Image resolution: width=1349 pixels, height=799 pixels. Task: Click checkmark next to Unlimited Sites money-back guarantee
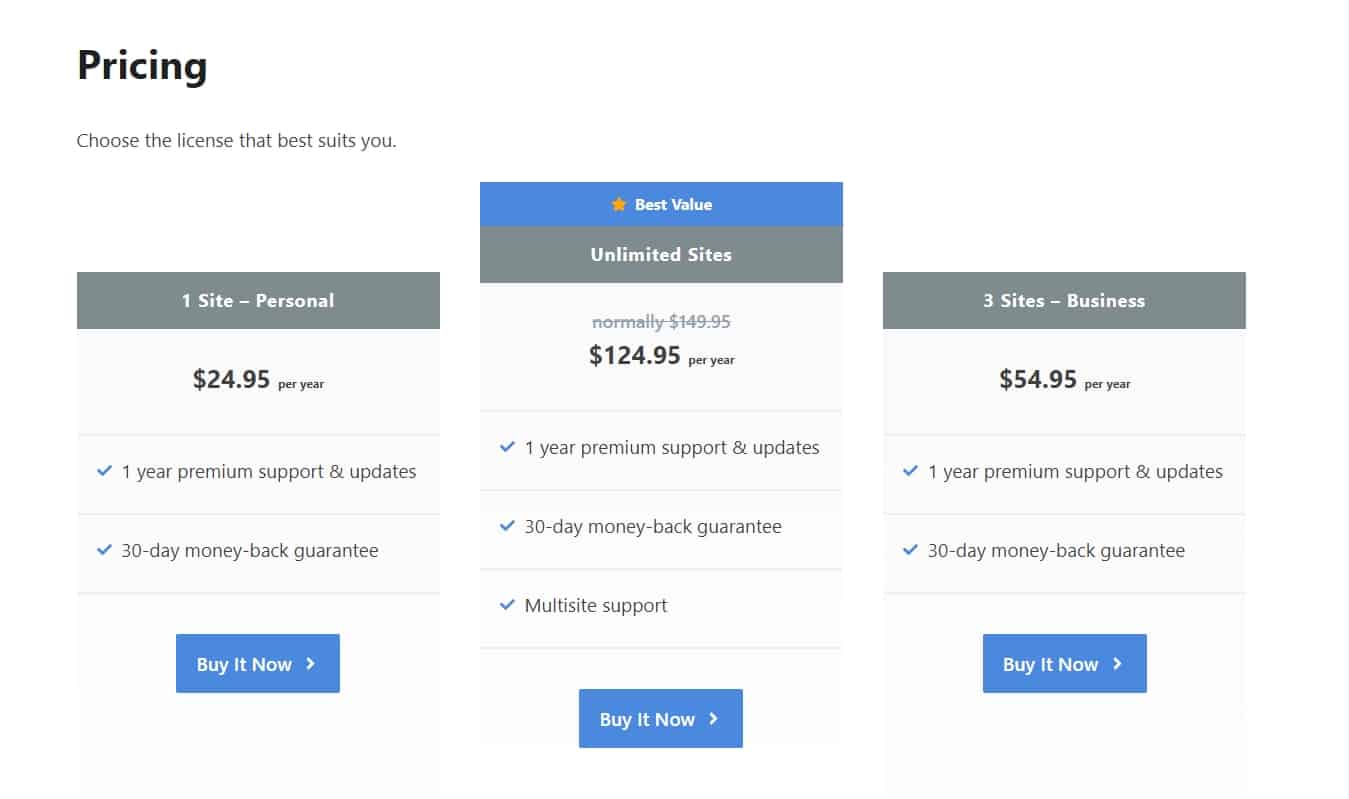(507, 526)
